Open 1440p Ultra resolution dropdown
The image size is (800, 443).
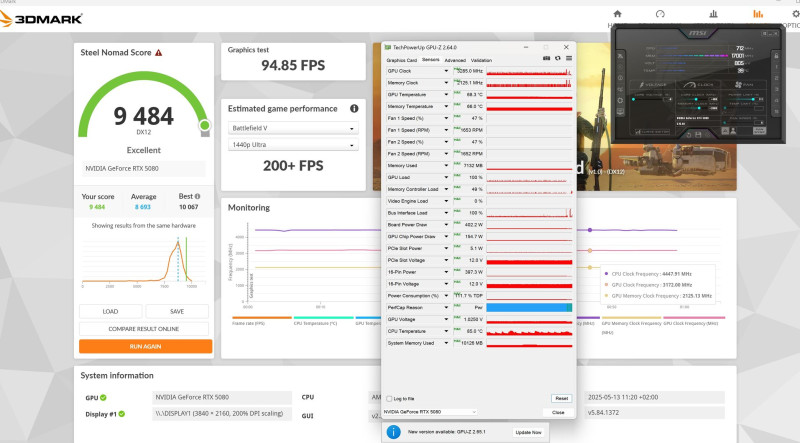pyautogui.click(x=293, y=144)
